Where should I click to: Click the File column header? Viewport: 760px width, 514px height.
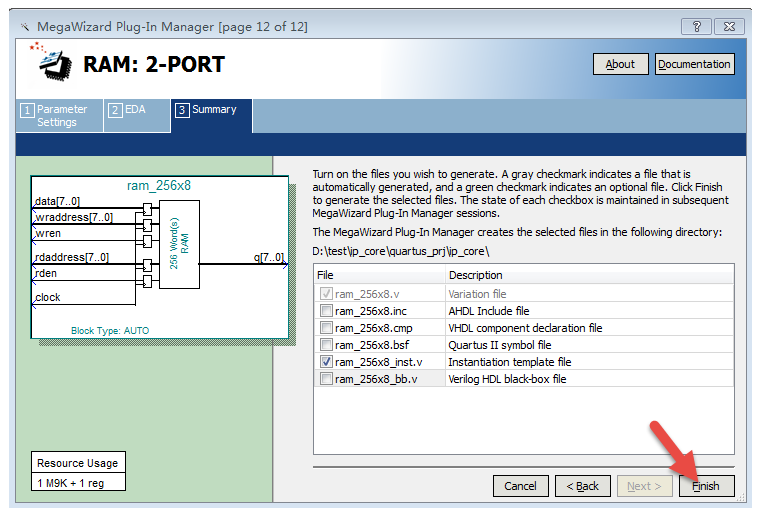point(379,275)
